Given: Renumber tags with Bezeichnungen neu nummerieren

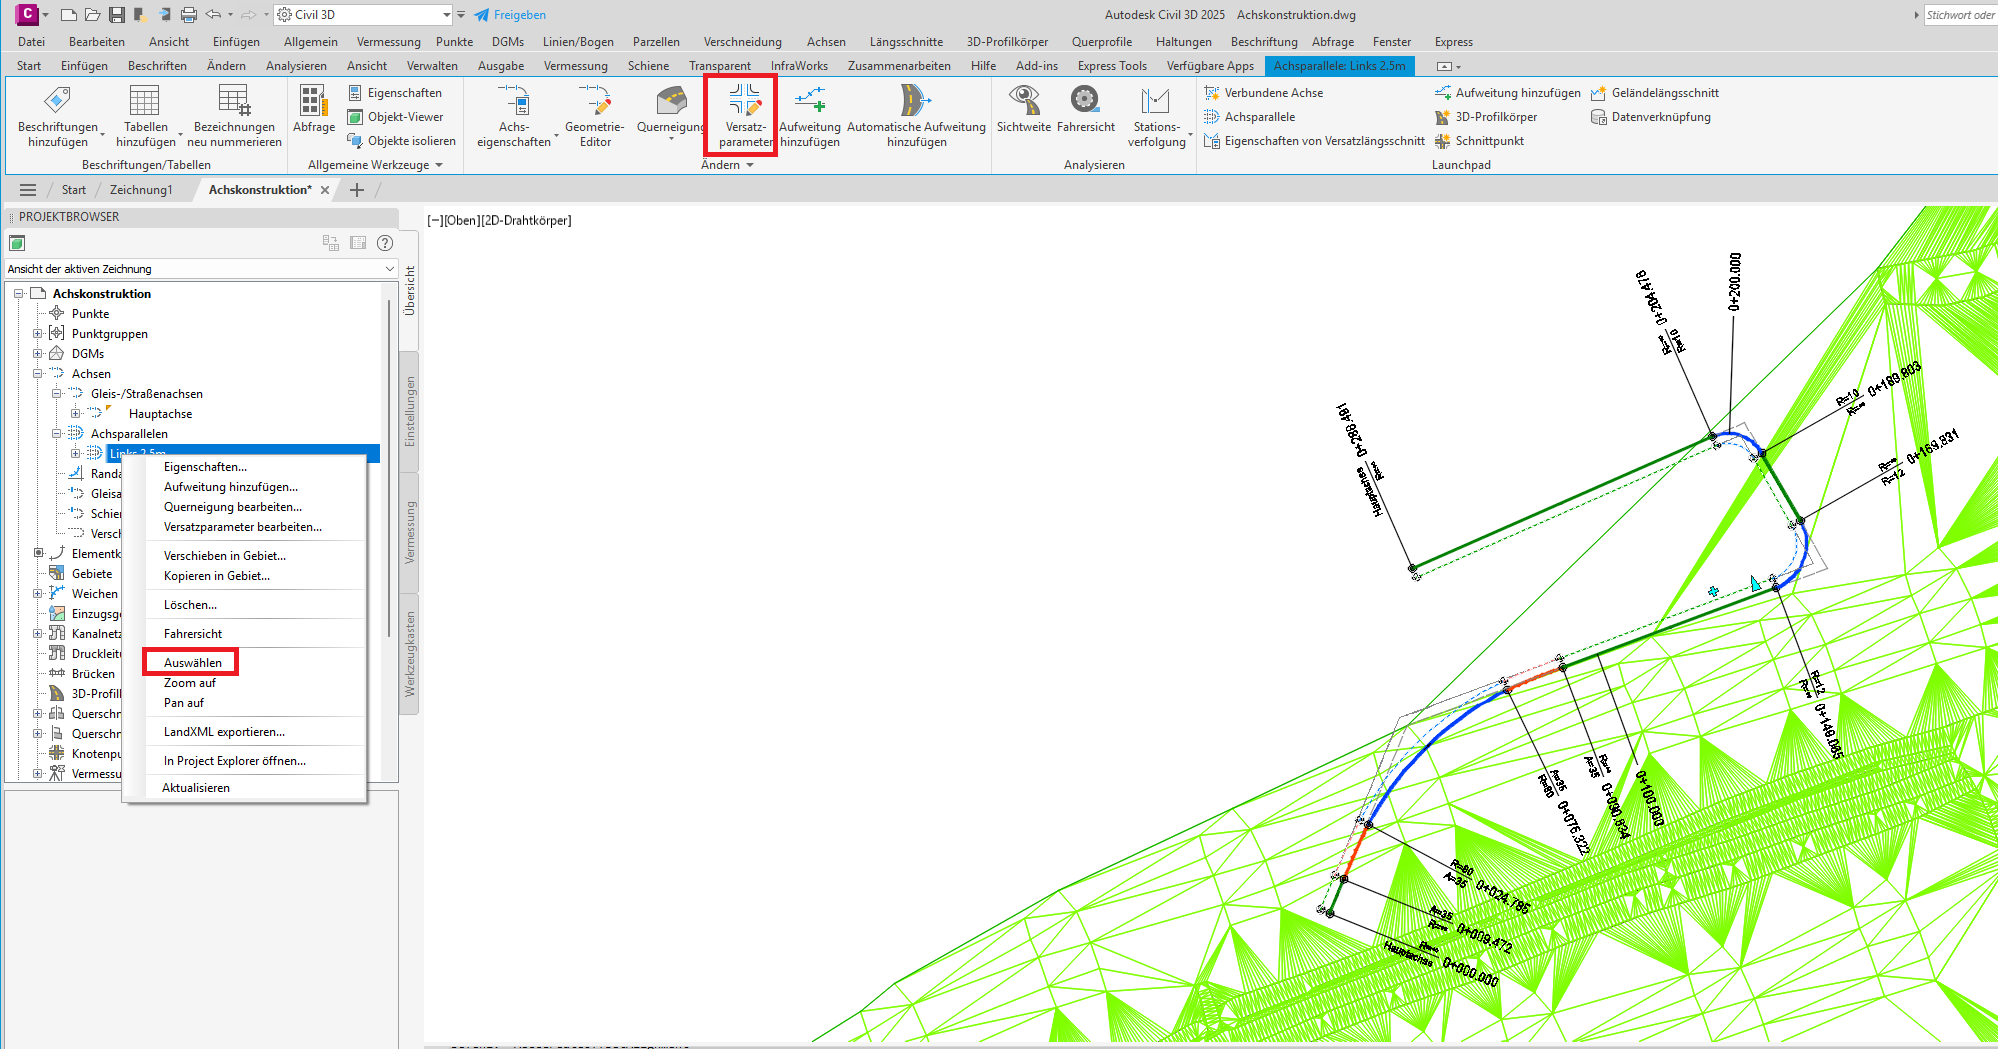Looking at the screenshot, I should pos(234,118).
